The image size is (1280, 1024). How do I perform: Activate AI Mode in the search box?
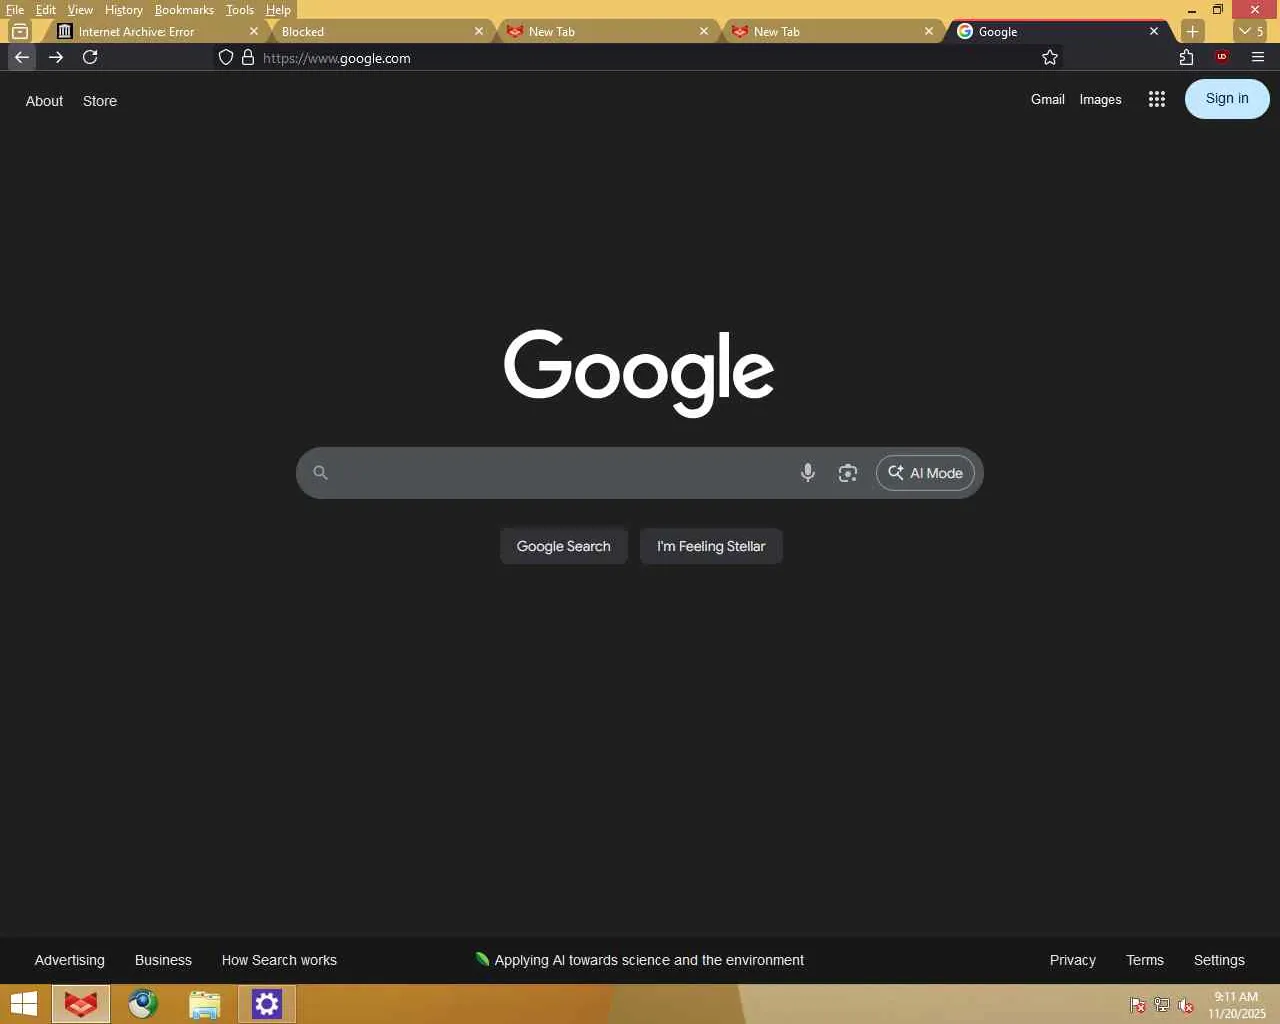click(x=925, y=473)
